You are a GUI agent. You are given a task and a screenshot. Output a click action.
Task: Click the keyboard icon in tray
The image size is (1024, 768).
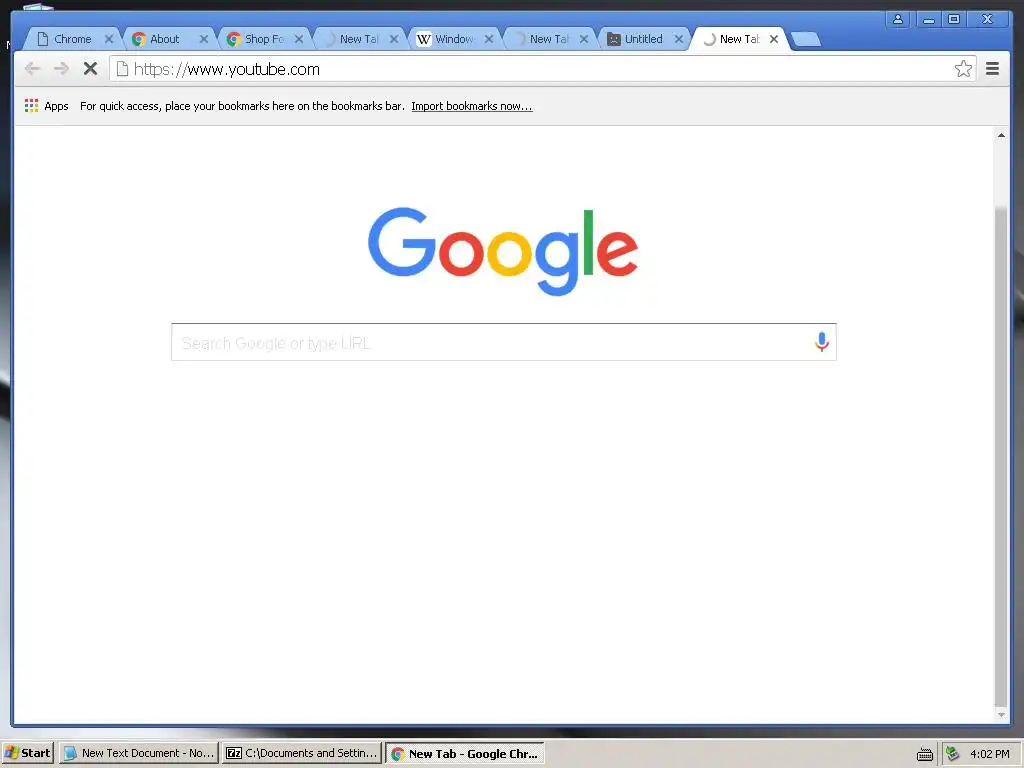[x=925, y=754]
